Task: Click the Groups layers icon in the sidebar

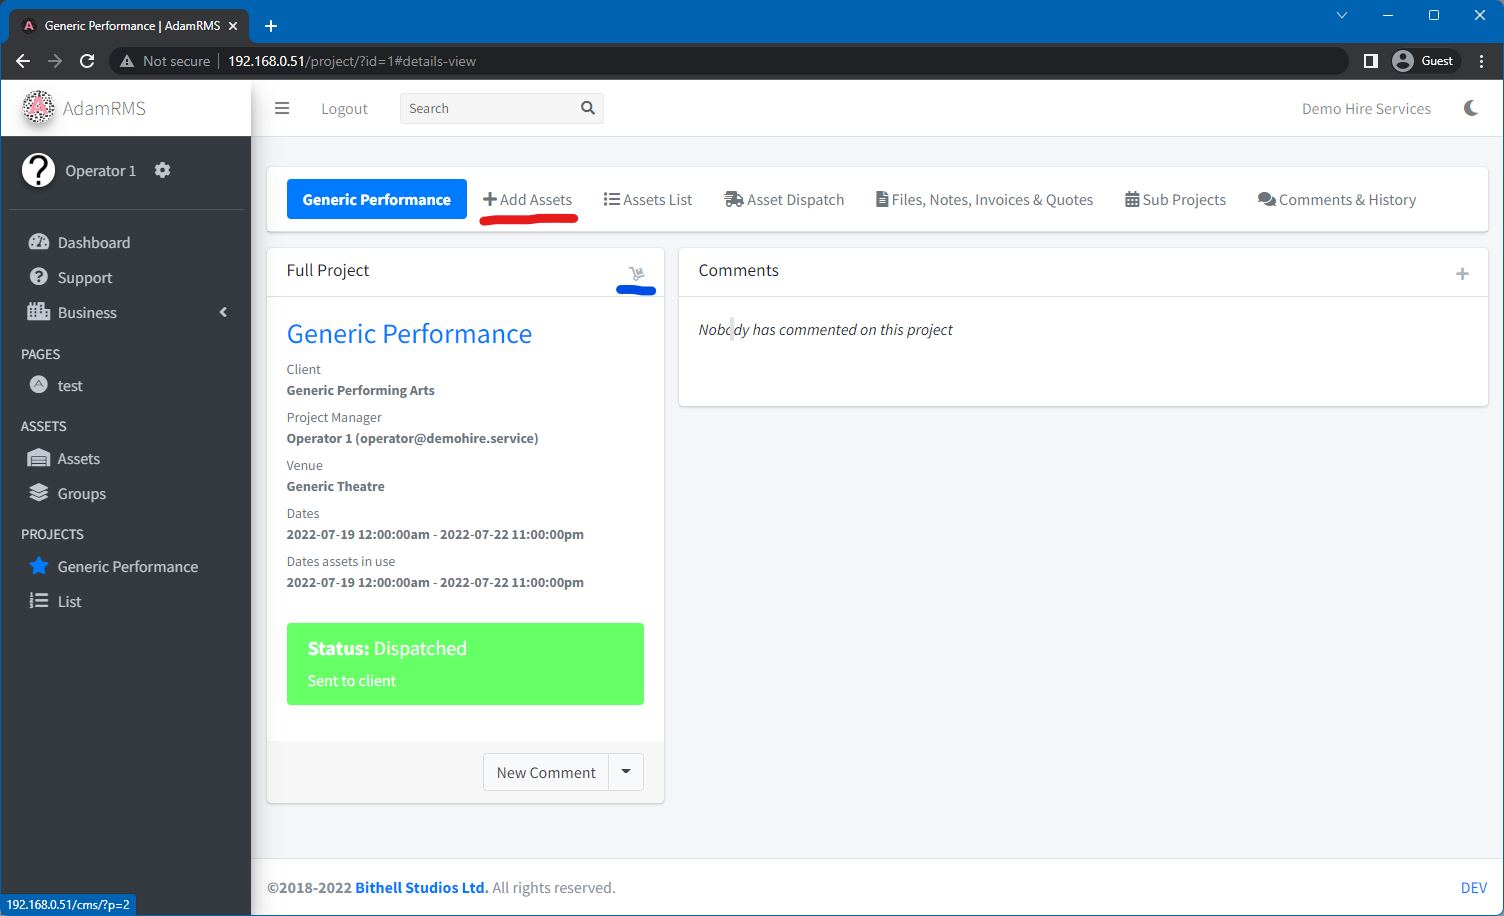Action: (x=38, y=493)
